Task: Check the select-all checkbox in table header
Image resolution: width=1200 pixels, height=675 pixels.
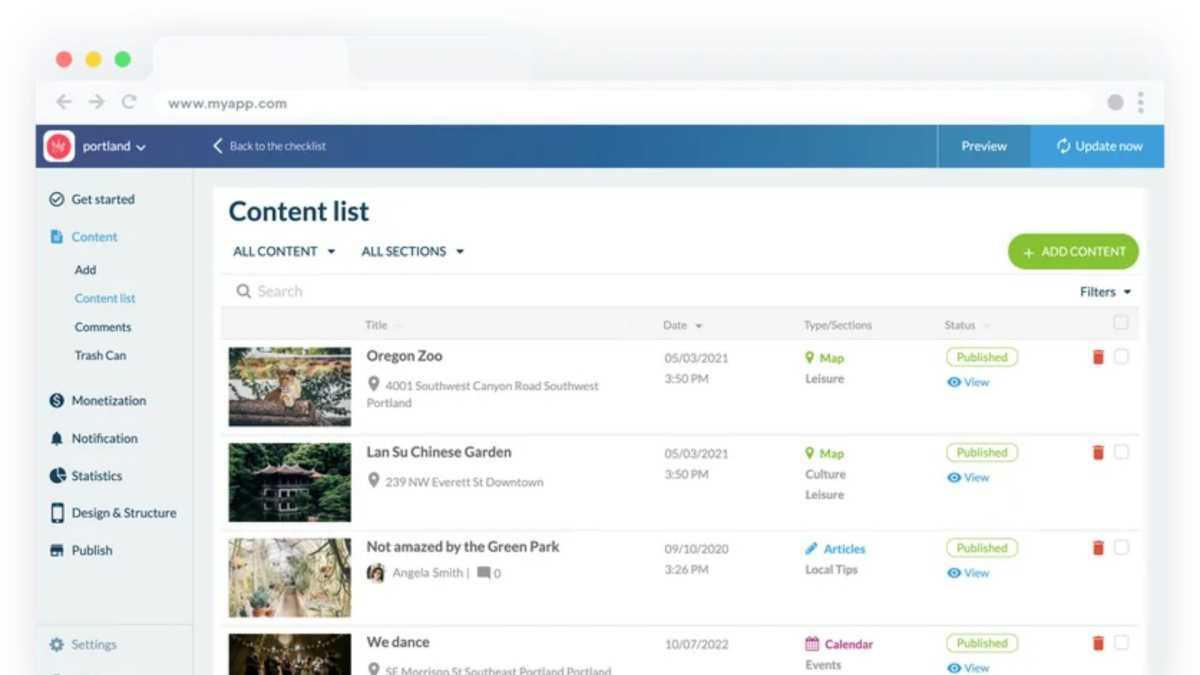Action: click(x=1121, y=322)
